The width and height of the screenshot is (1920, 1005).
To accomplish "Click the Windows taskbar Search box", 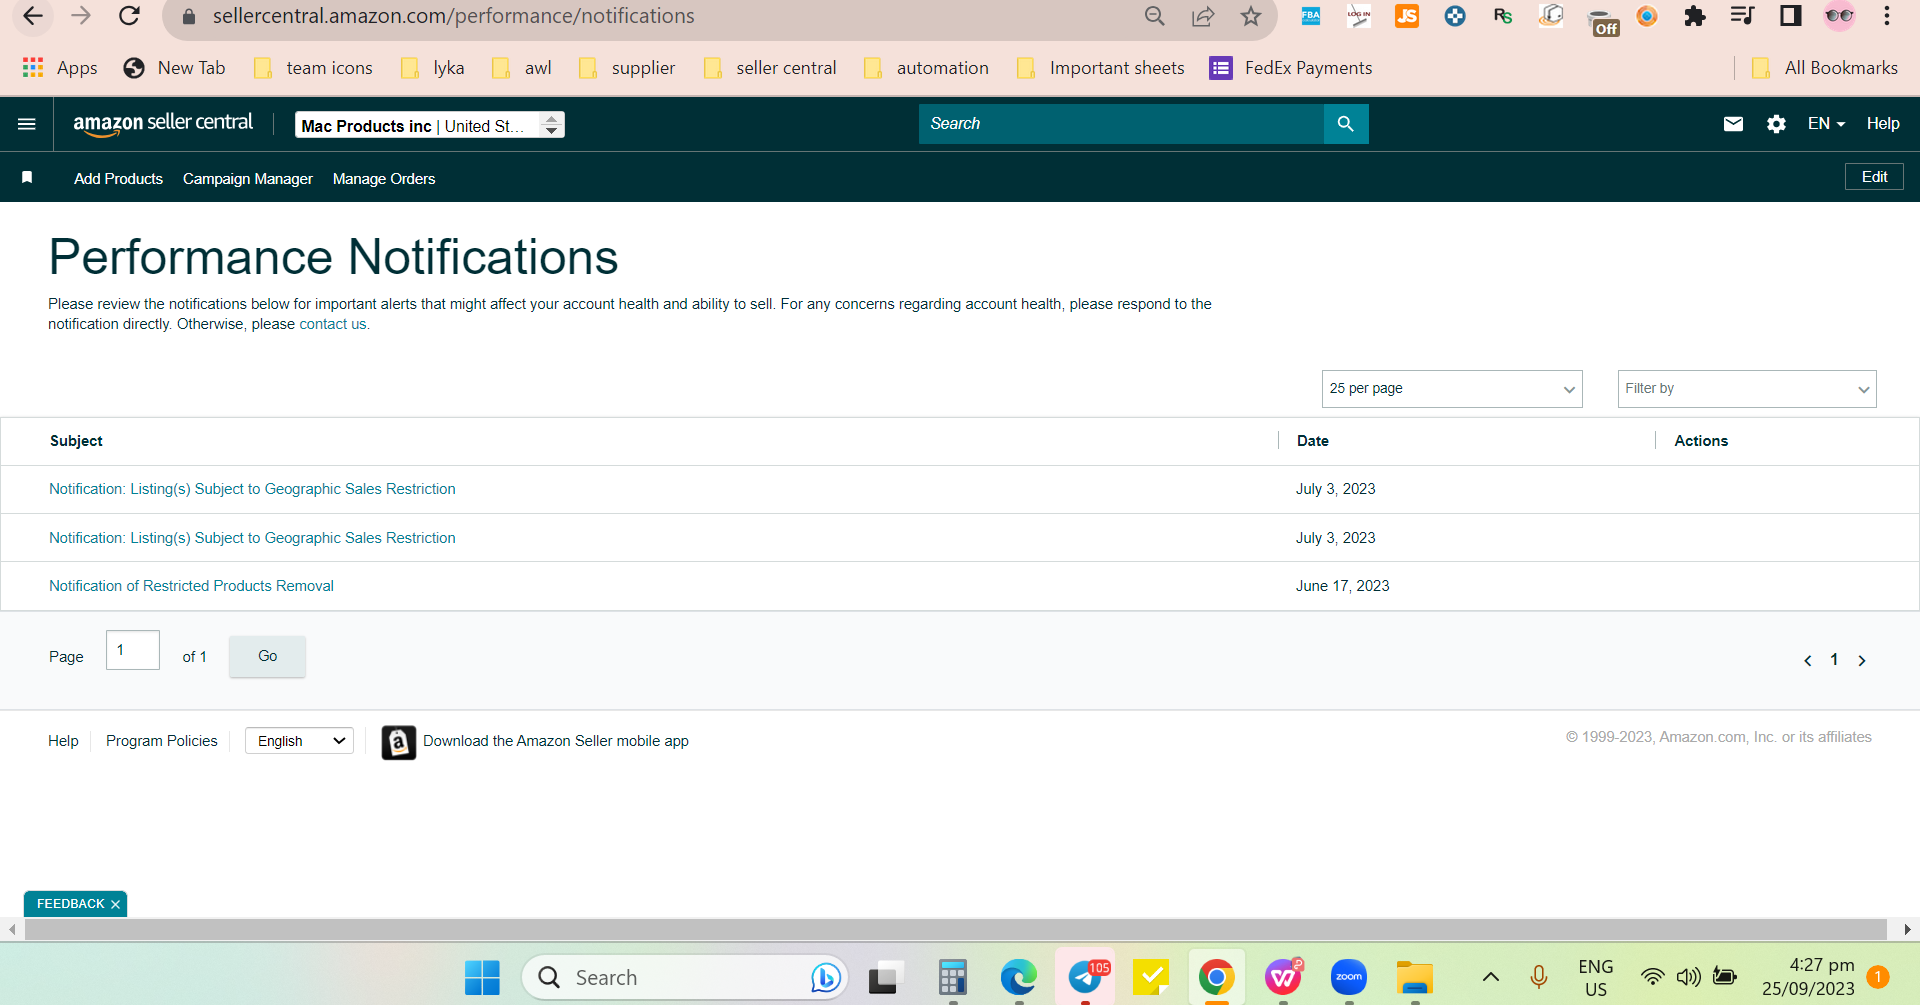I will (685, 978).
